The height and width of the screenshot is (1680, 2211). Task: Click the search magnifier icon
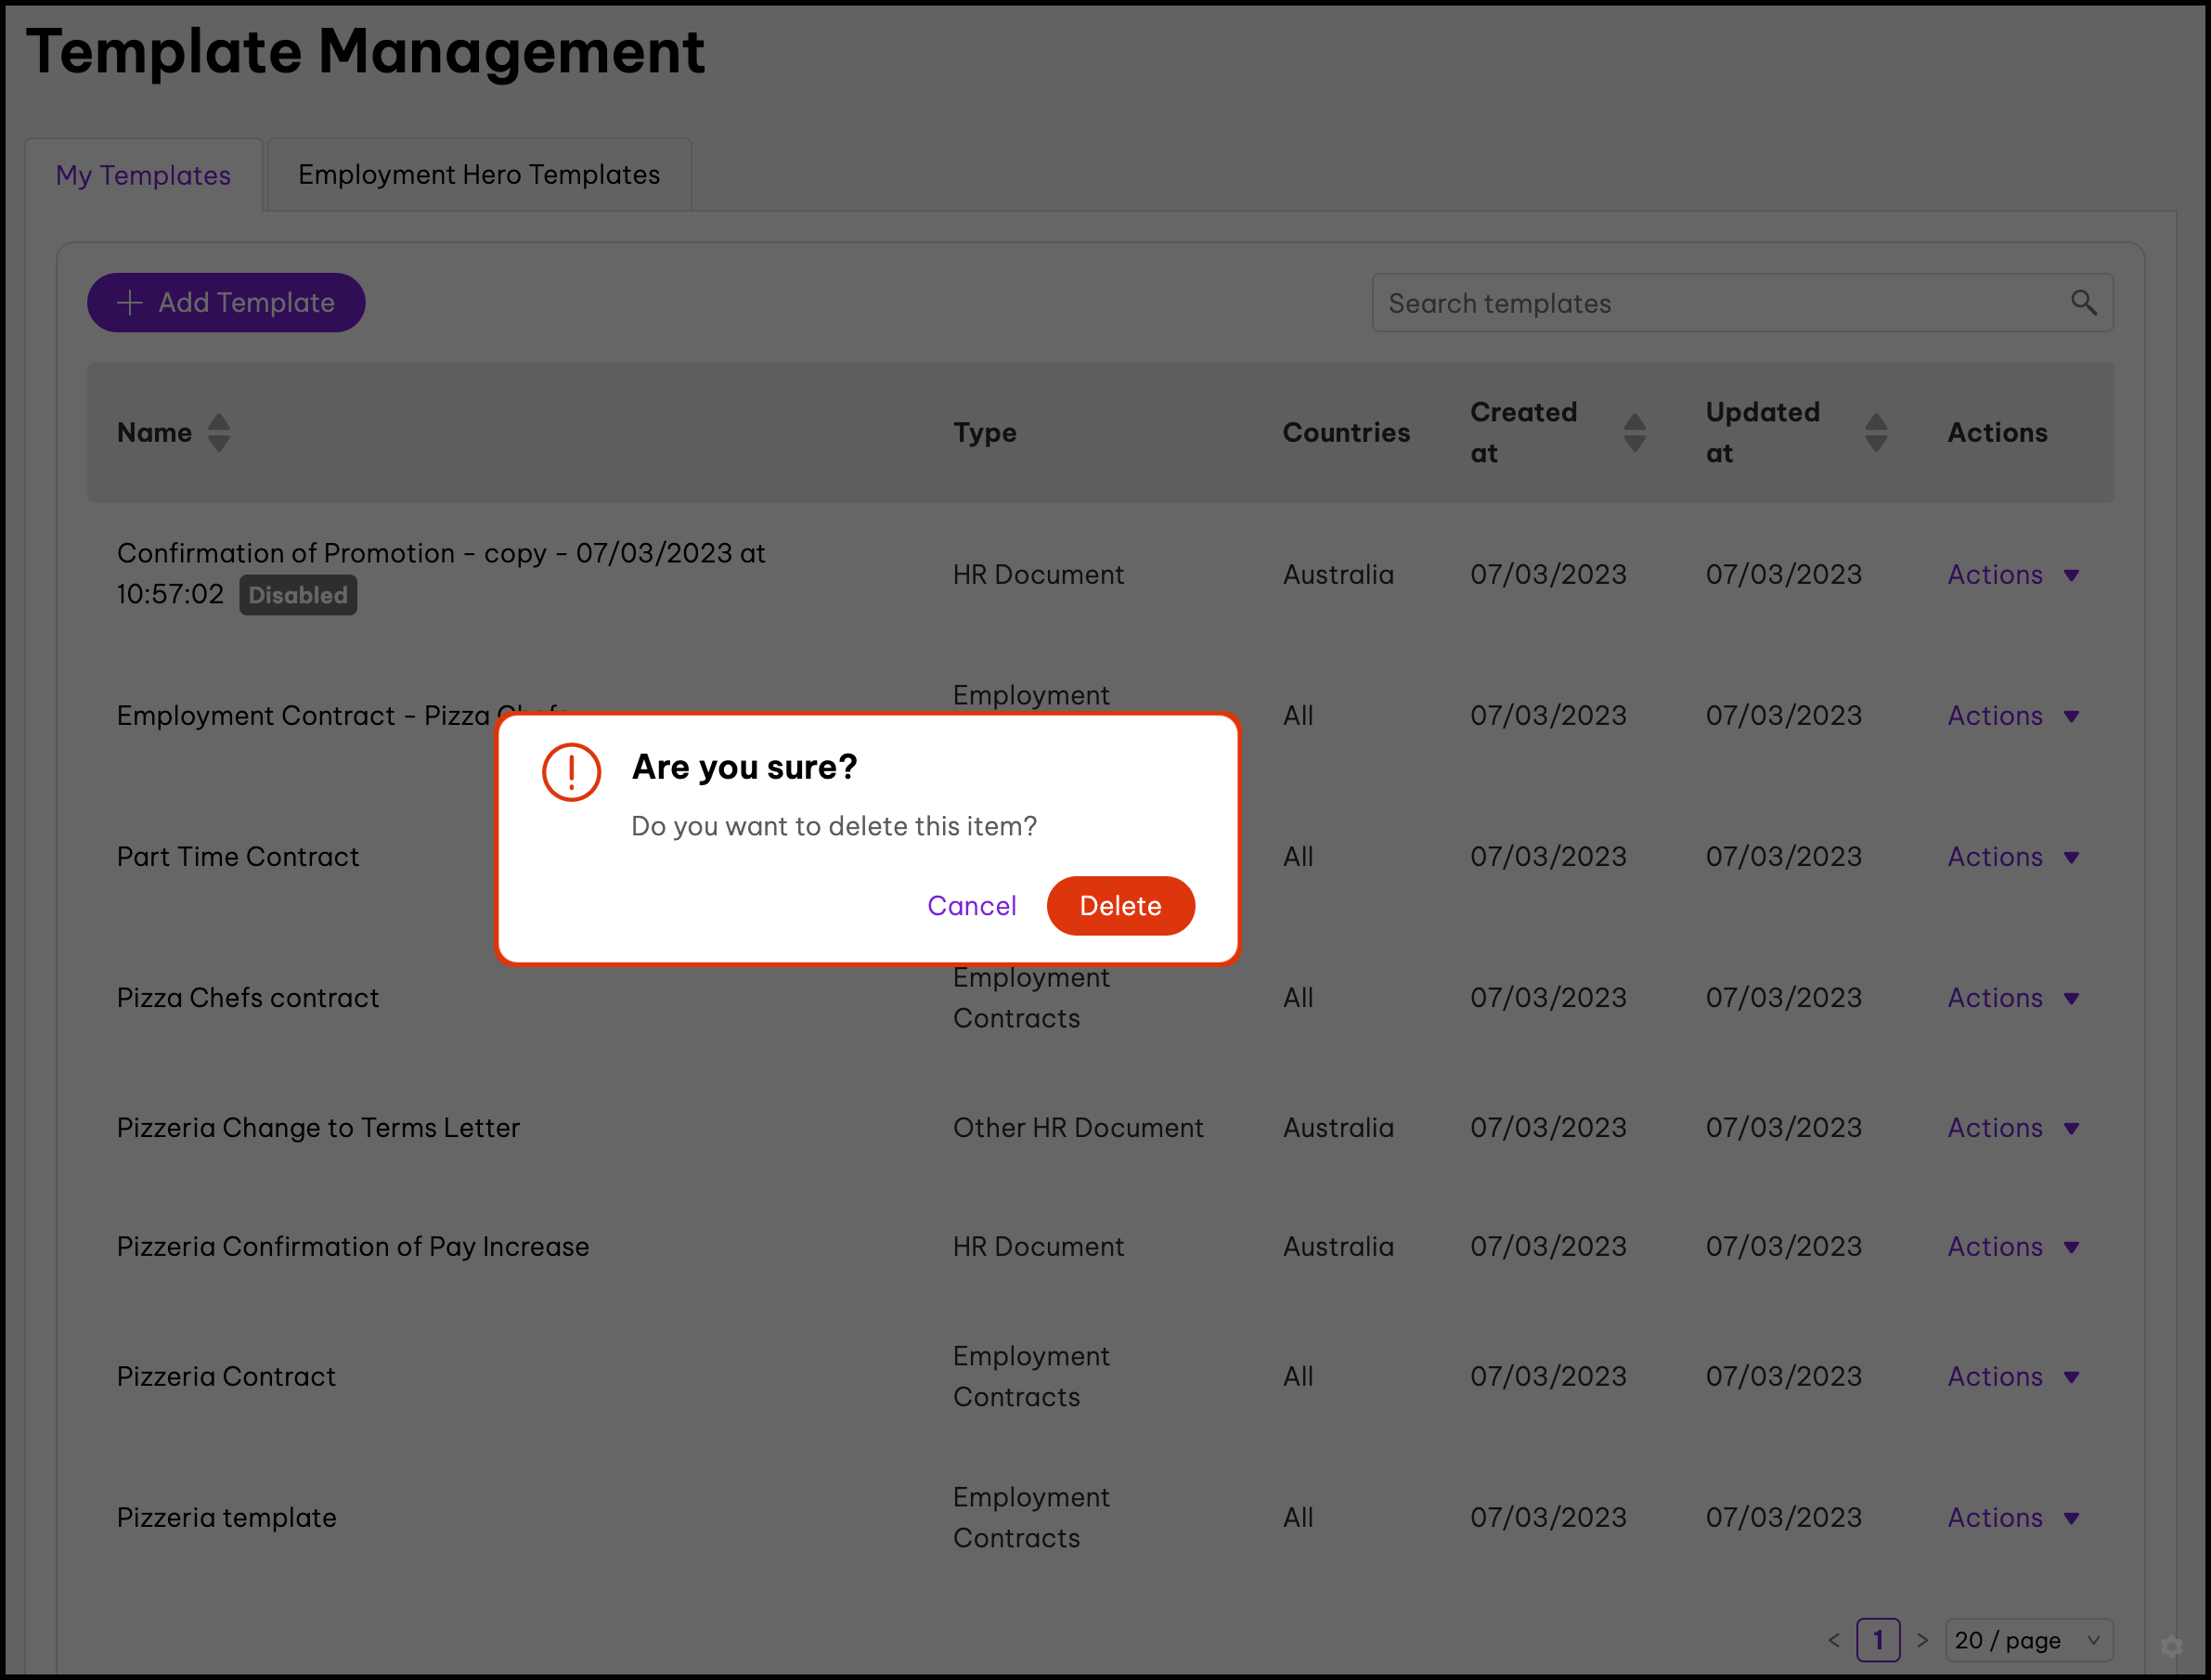coord(2083,302)
